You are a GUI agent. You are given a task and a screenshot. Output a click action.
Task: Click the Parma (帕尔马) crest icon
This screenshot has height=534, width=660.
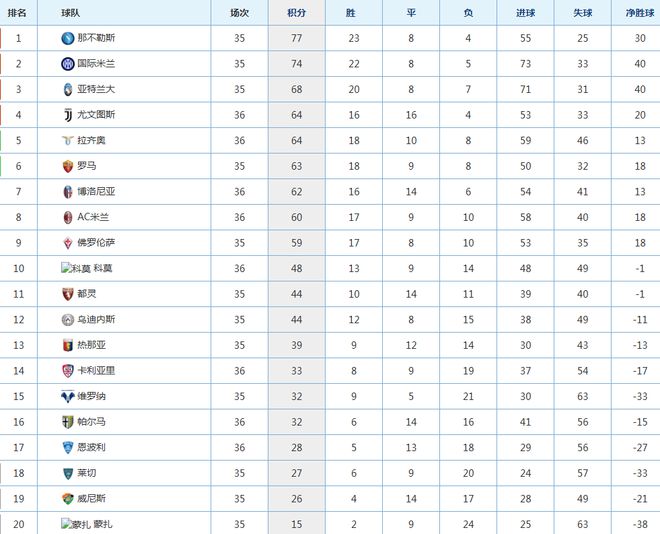coord(67,422)
